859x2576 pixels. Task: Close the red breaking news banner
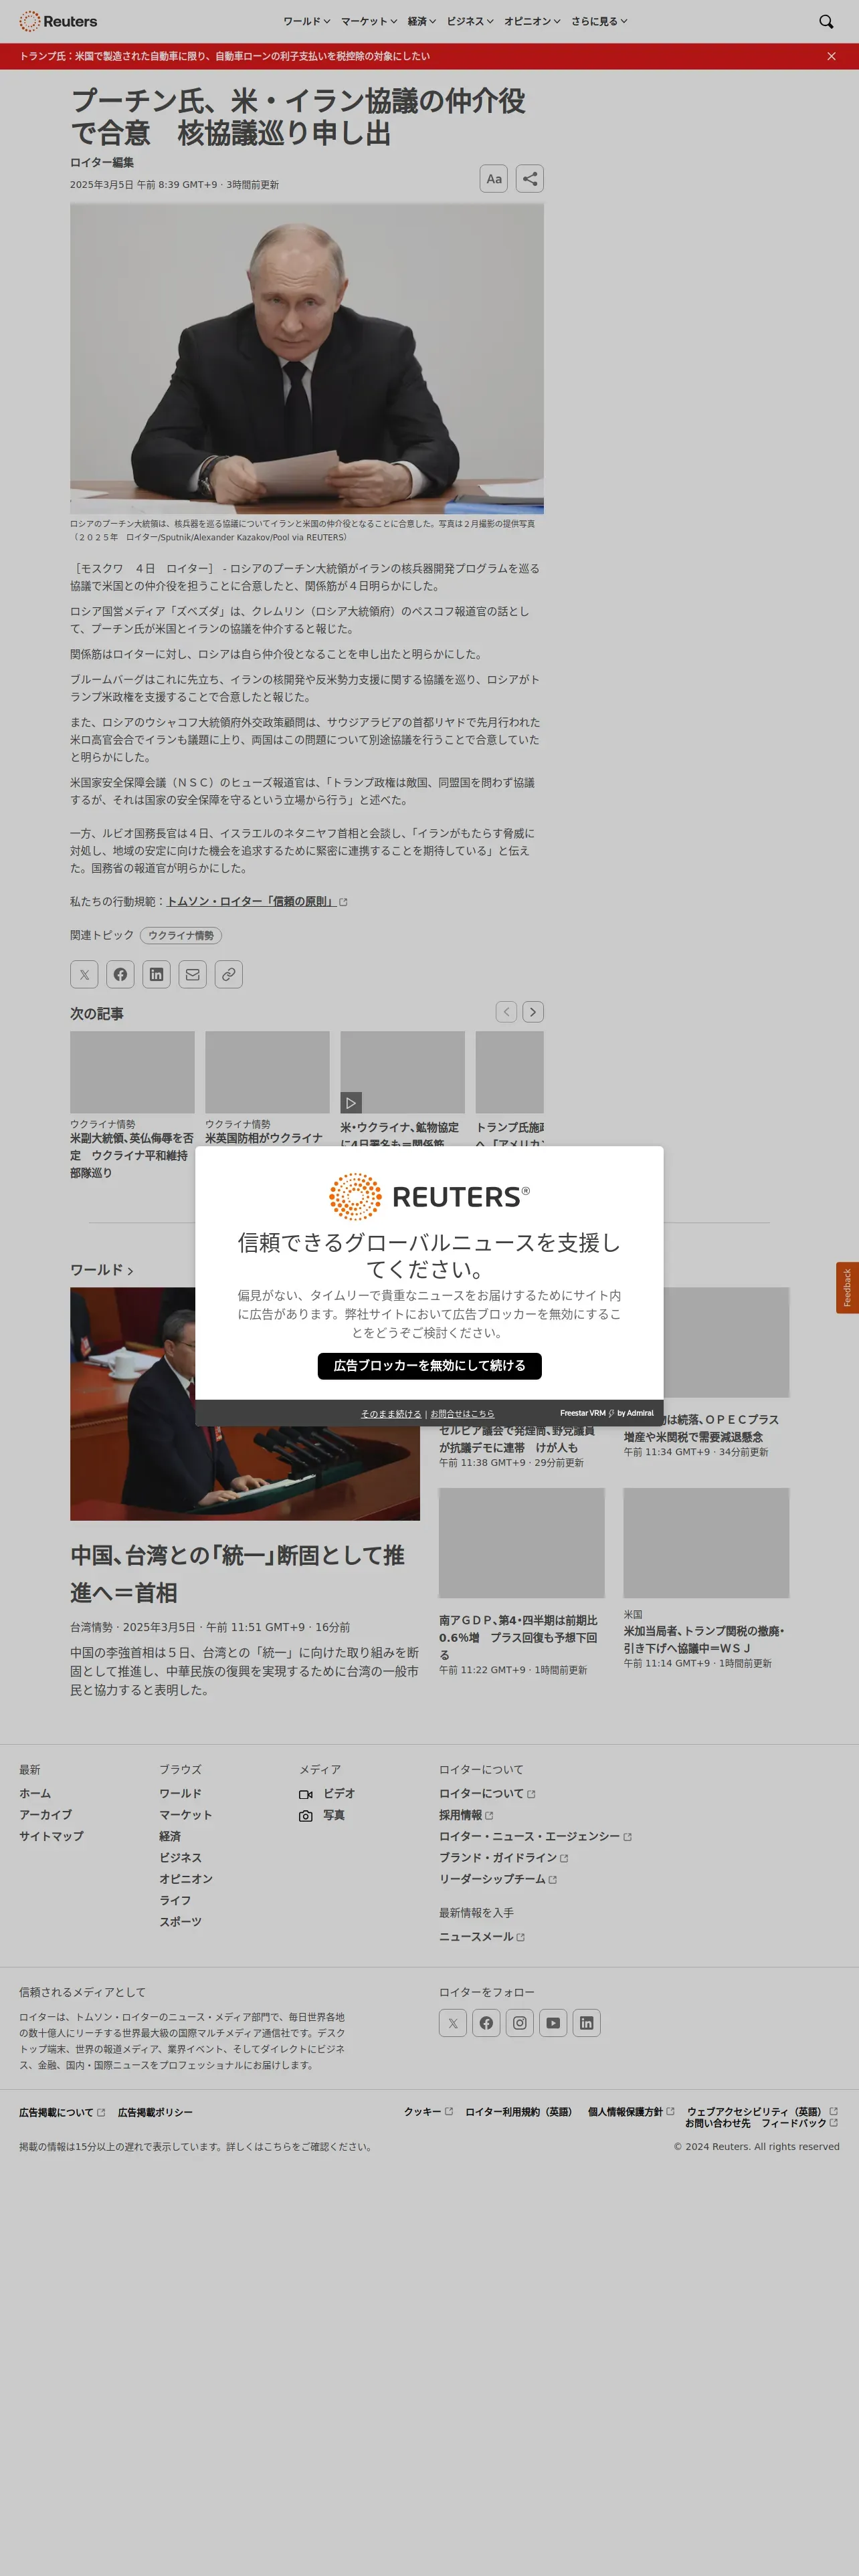pyautogui.click(x=831, y=56)
